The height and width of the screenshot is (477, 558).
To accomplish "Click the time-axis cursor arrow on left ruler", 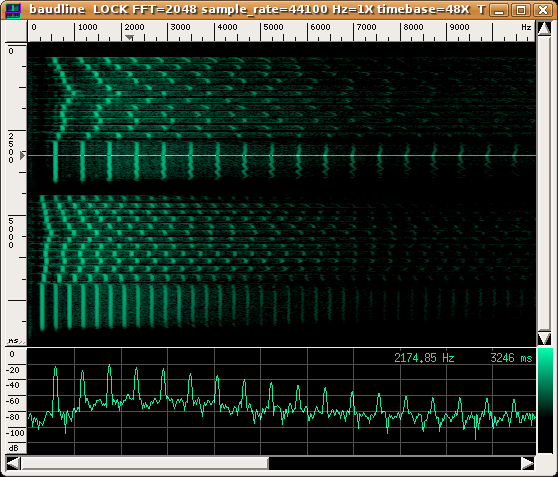I will [x=22, y=156].
